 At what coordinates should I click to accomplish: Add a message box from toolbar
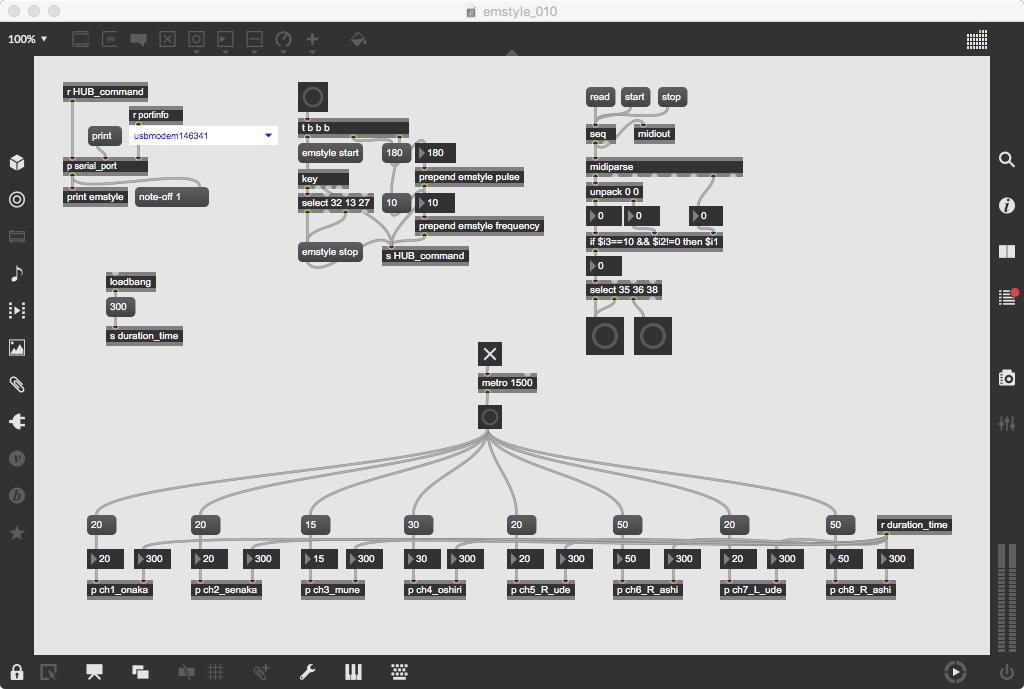(110, 40)
